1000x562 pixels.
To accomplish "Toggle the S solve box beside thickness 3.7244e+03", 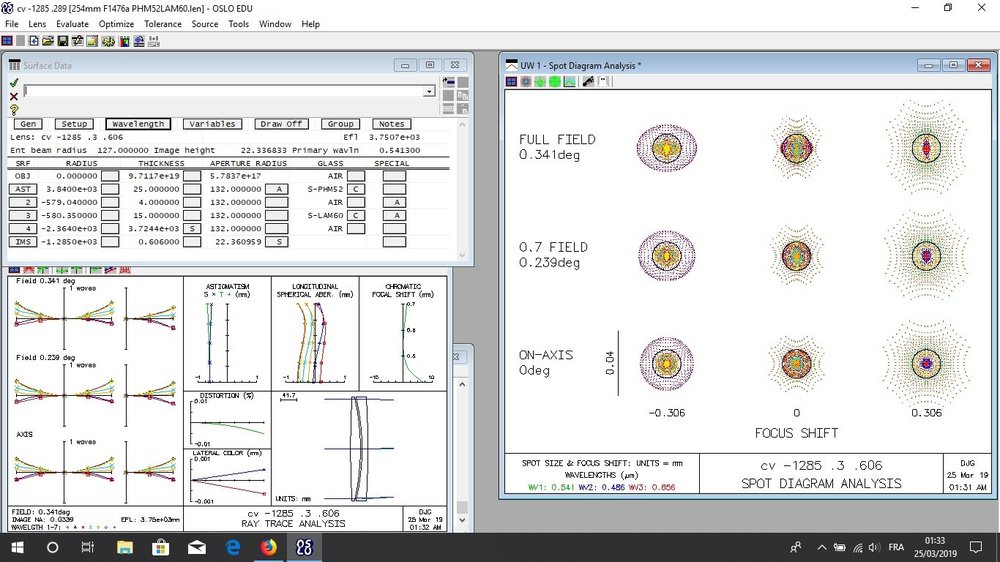I will pos(192,228).
